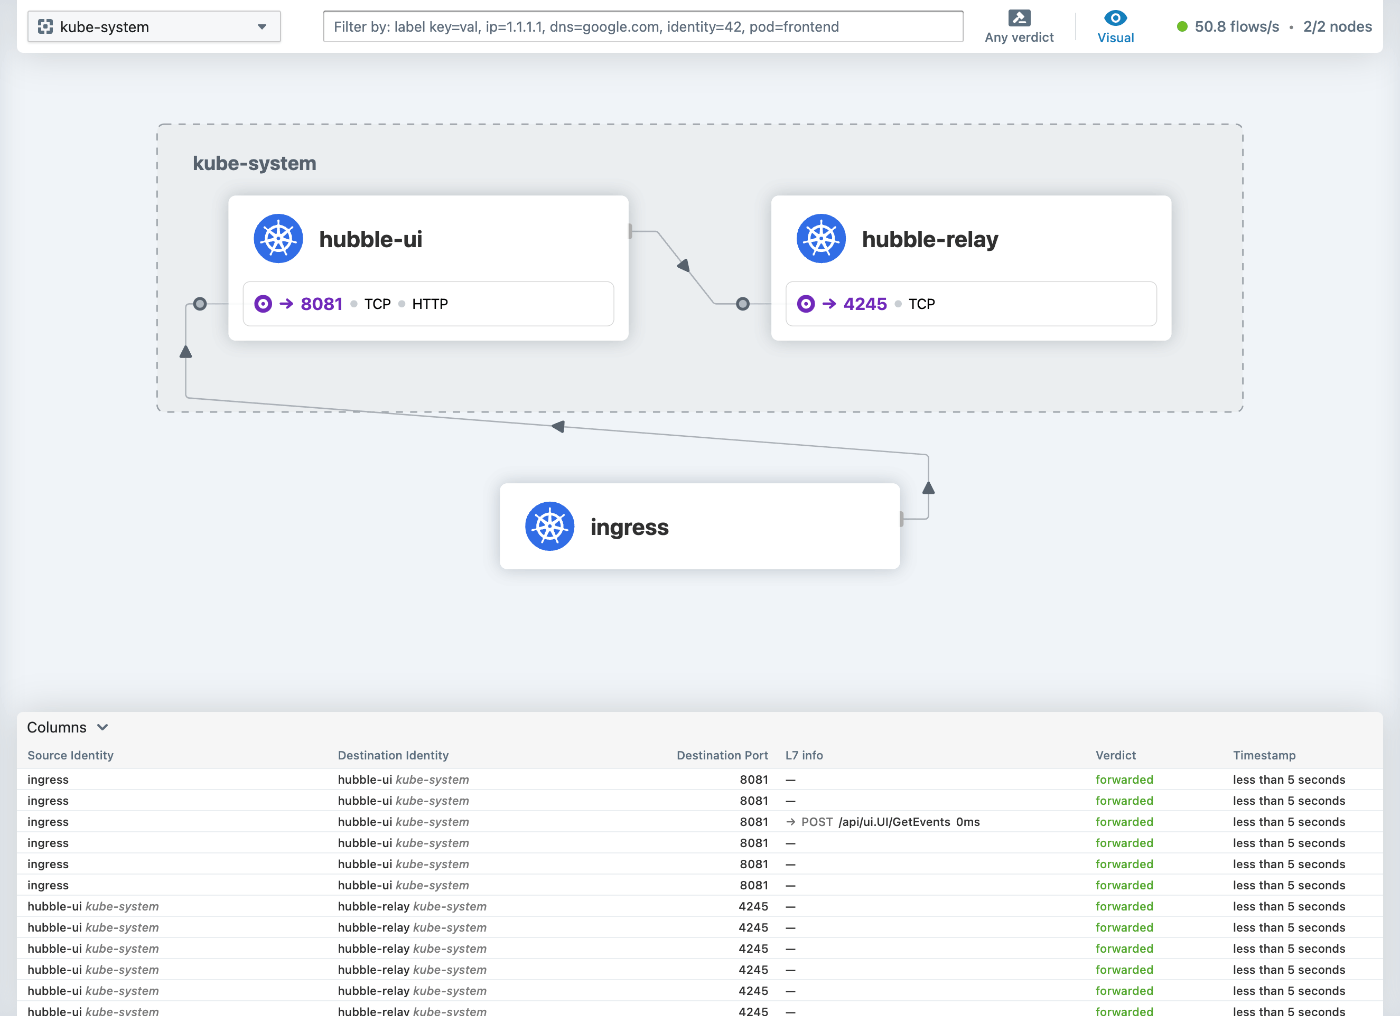Screen dimensions: 1400x1033
Task: Select the ingress Kubernetes icon
Action: click(550, 526)
